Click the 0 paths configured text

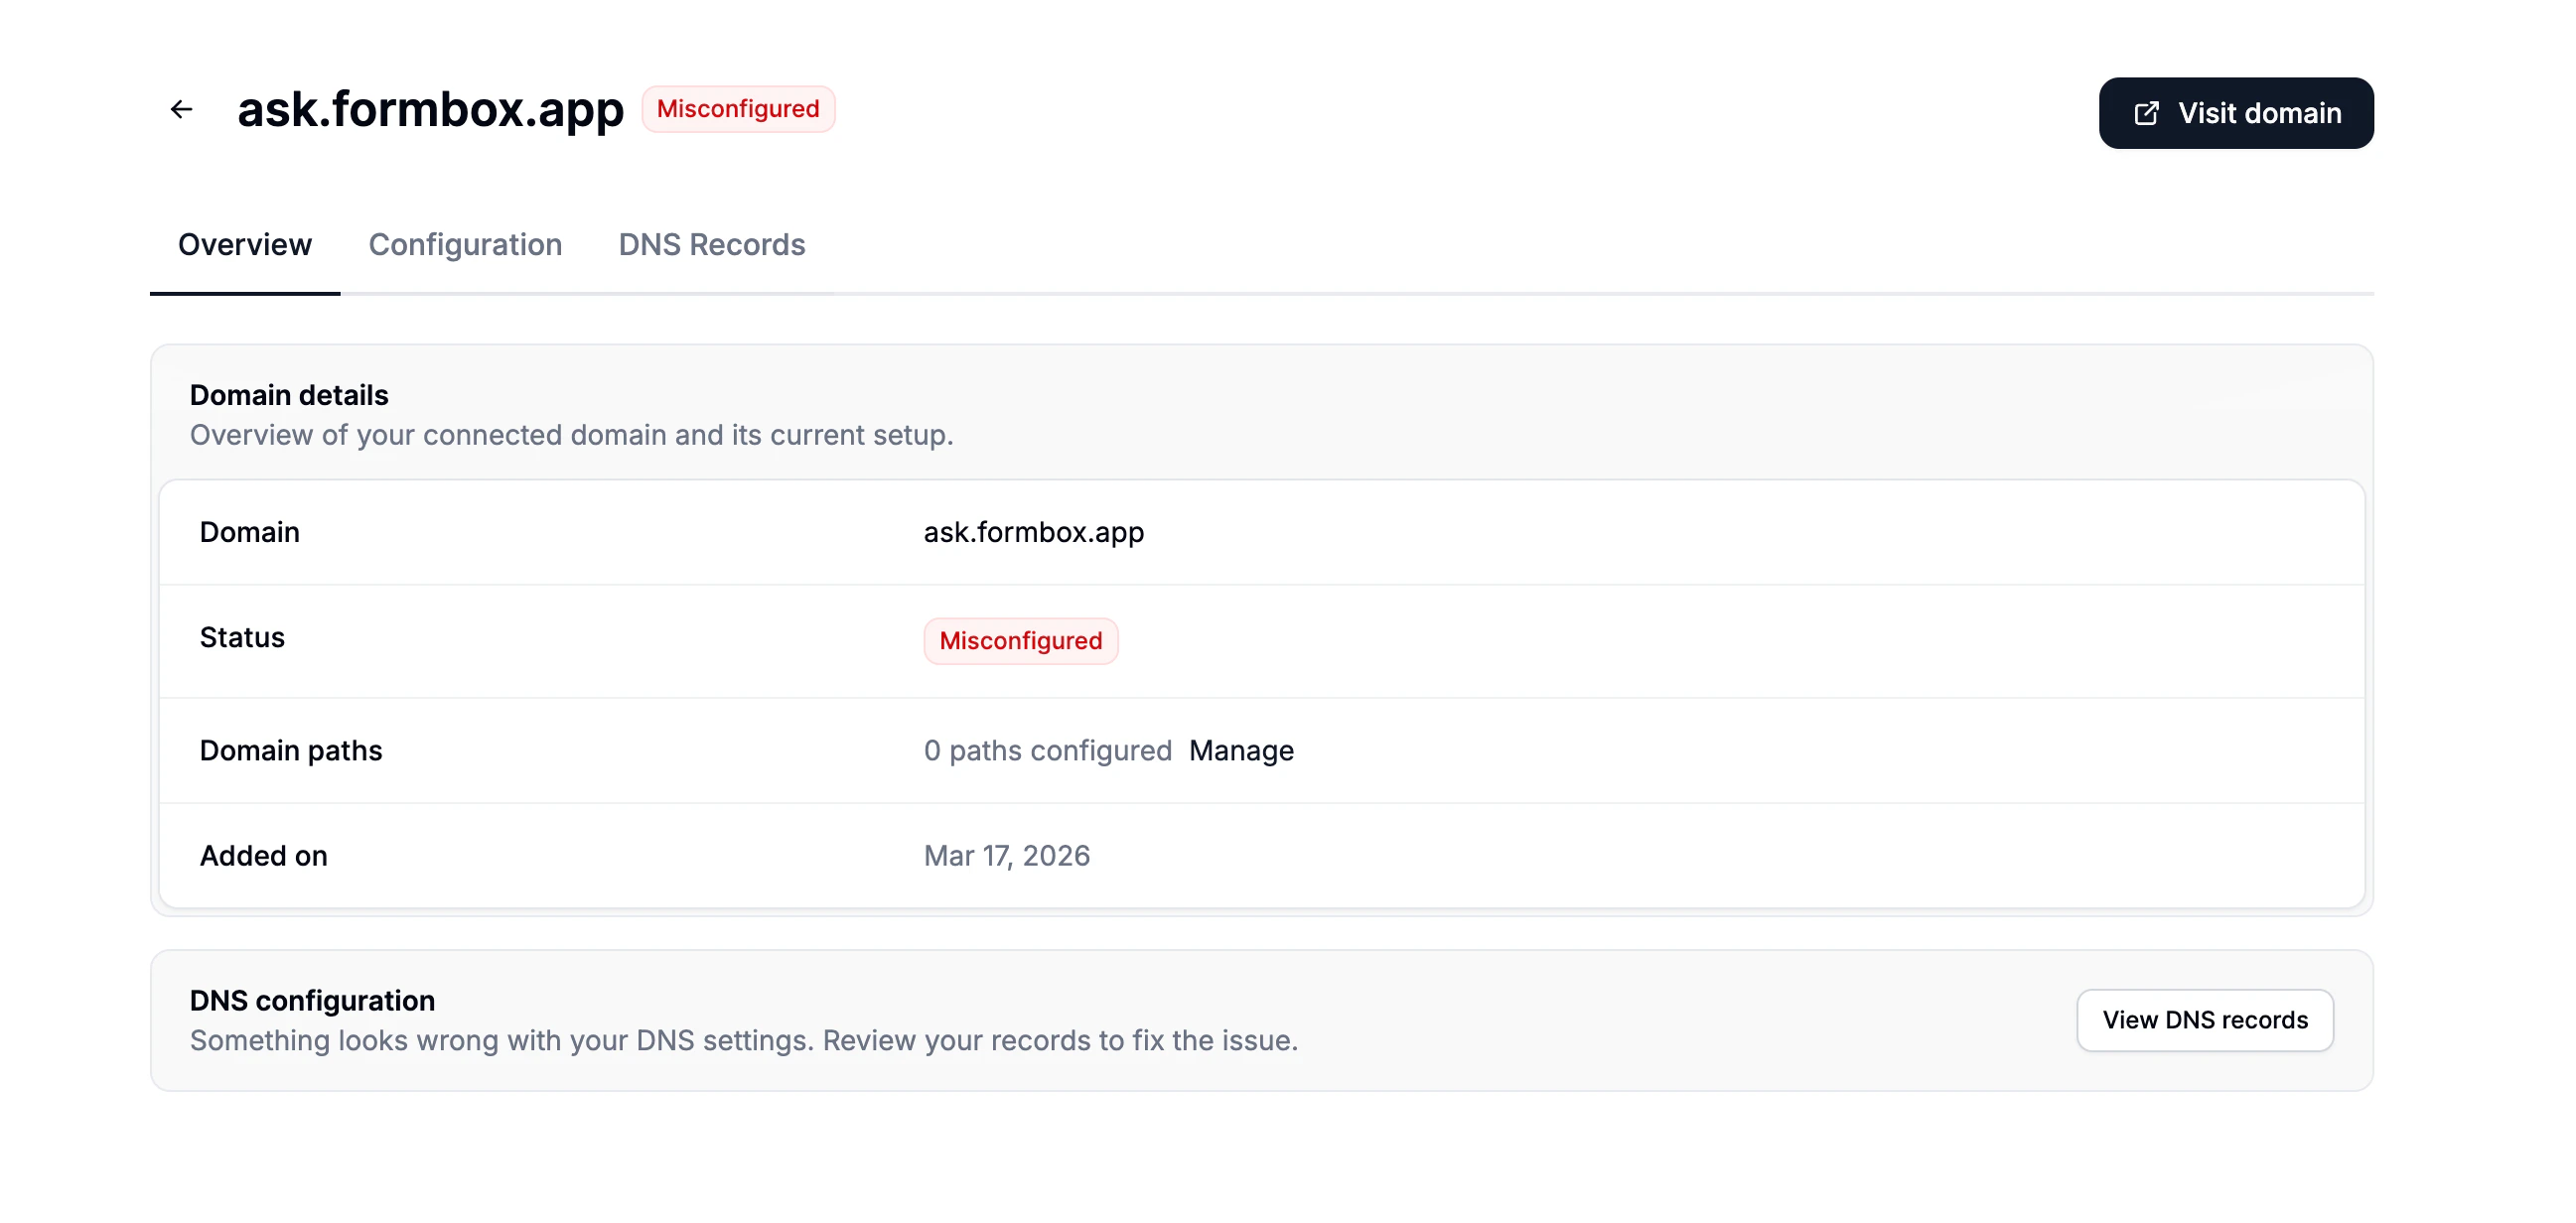point(1047,751)
